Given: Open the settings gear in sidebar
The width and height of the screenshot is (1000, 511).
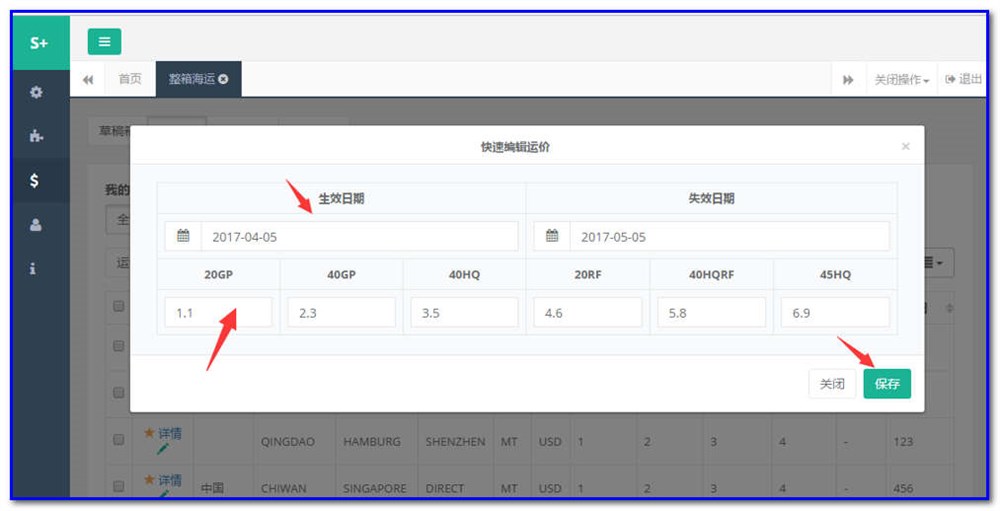Looking at the screenshot, I should click(x=36, y=92).
